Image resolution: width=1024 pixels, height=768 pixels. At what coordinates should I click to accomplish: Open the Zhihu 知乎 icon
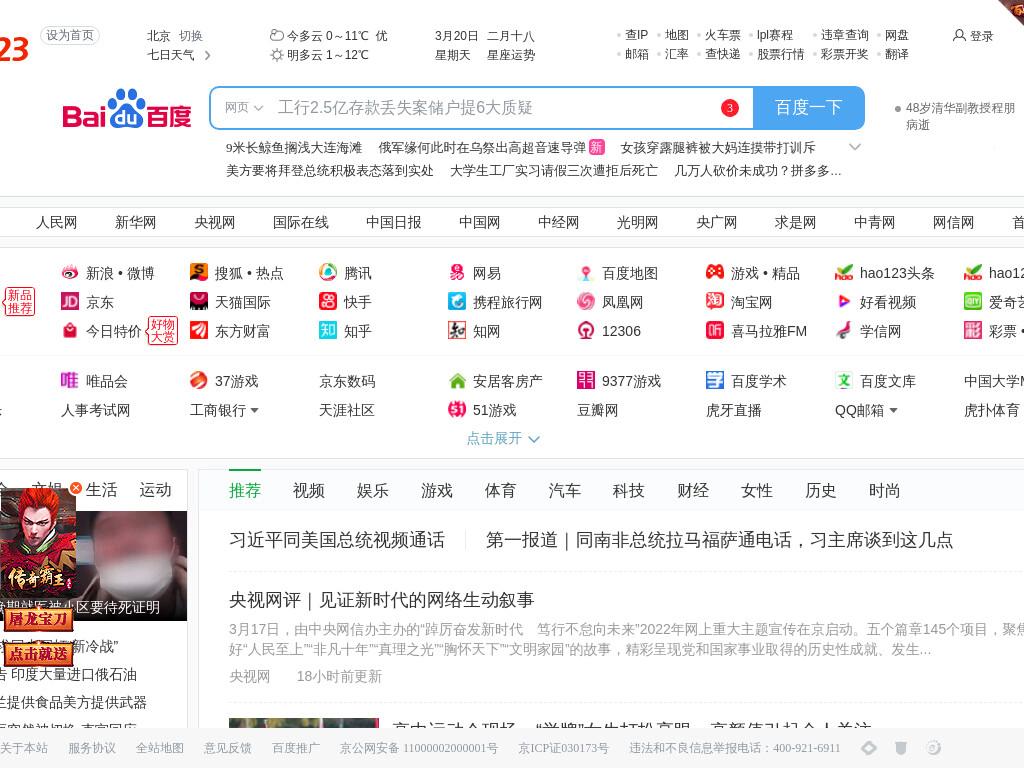tap(328, 330)
